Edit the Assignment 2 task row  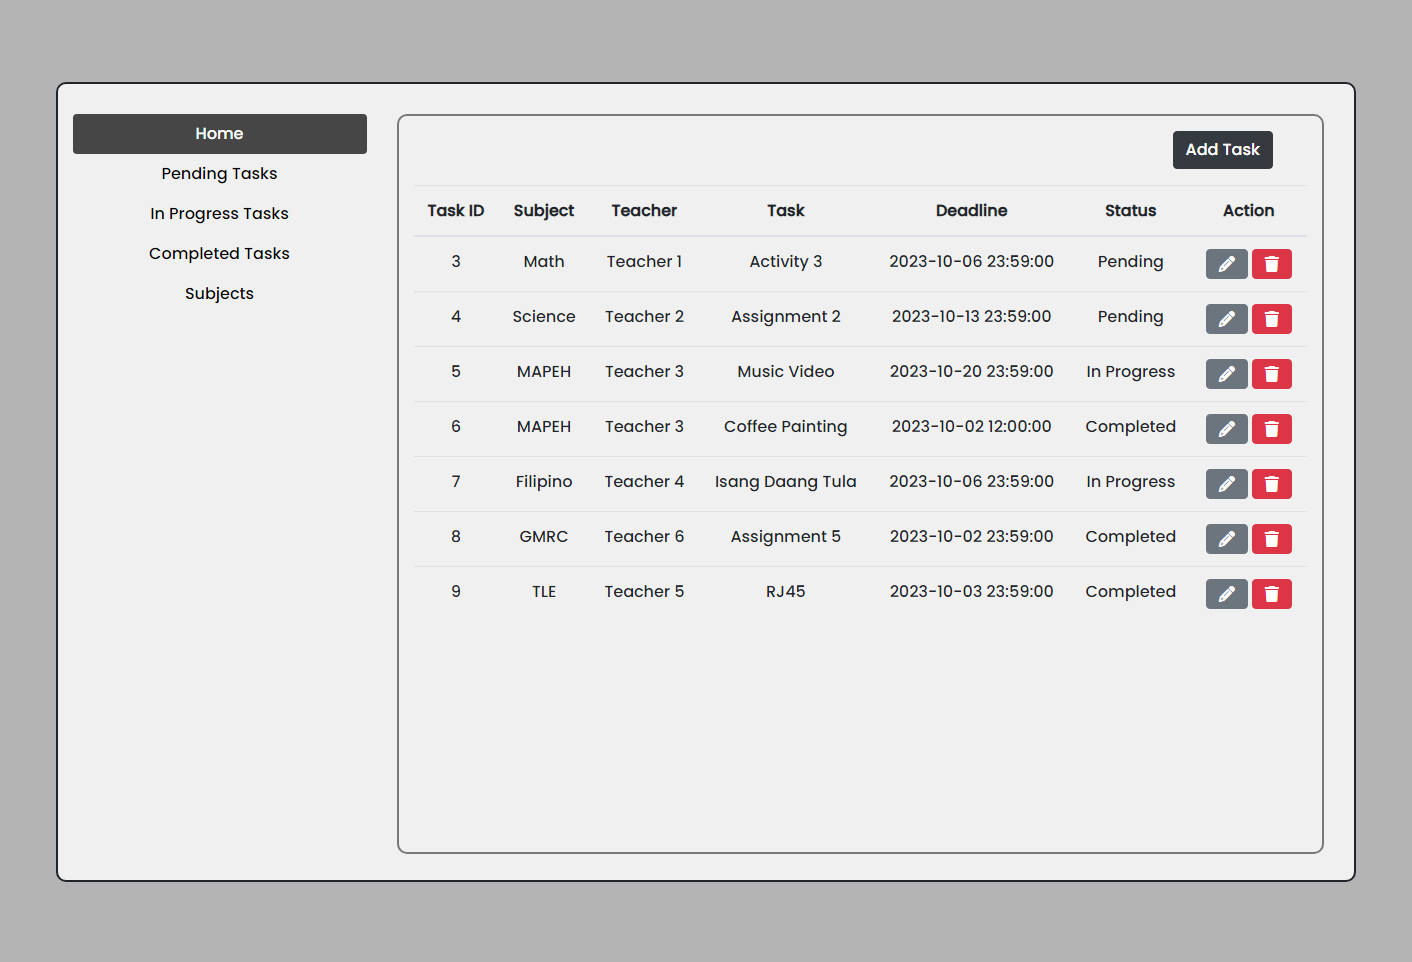click(1226, 319)
